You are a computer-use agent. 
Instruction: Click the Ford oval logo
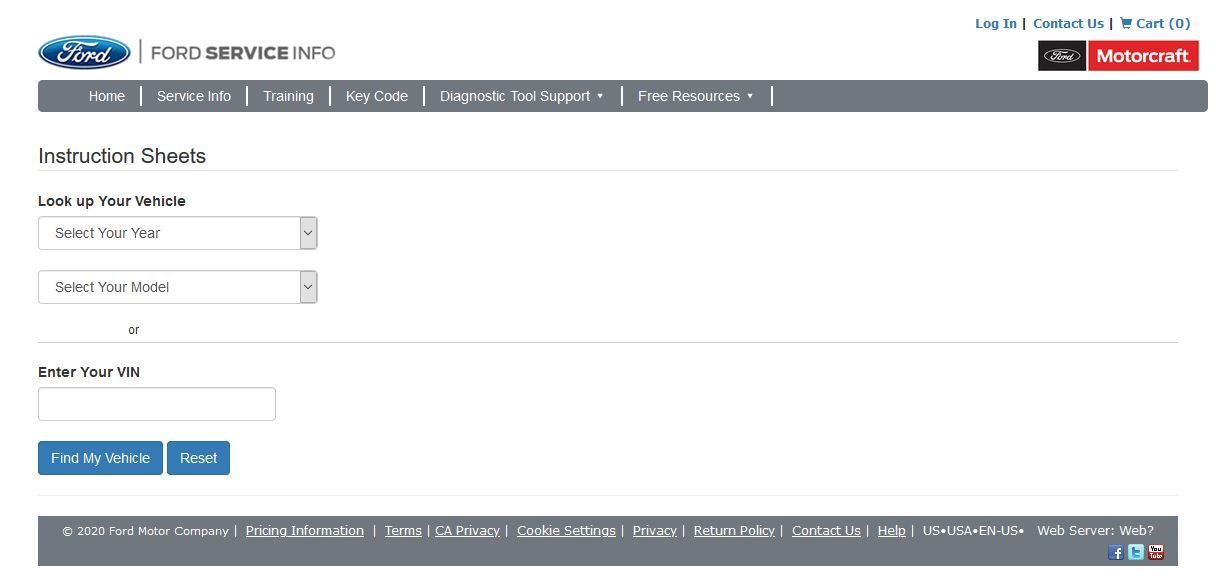[84, 53]
